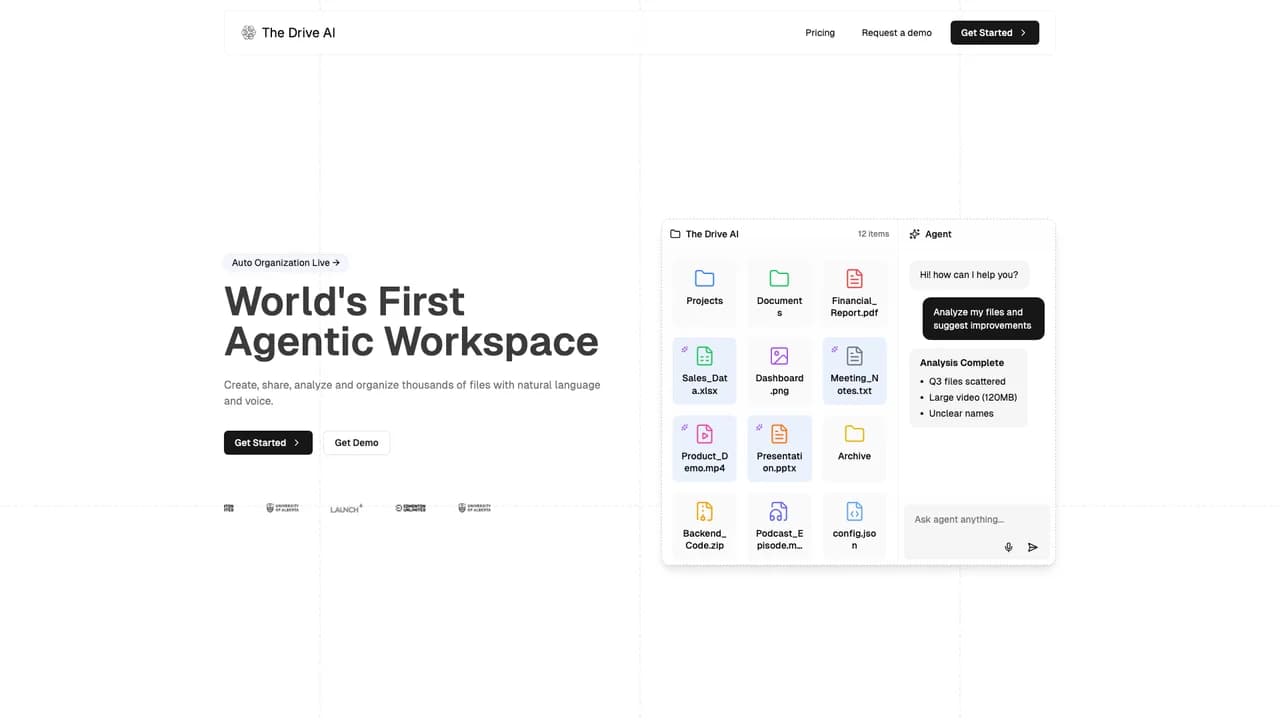Click the Ask agent anything input field
Viewport: 1280px width, 720px height.
click(x=978, y=532)
